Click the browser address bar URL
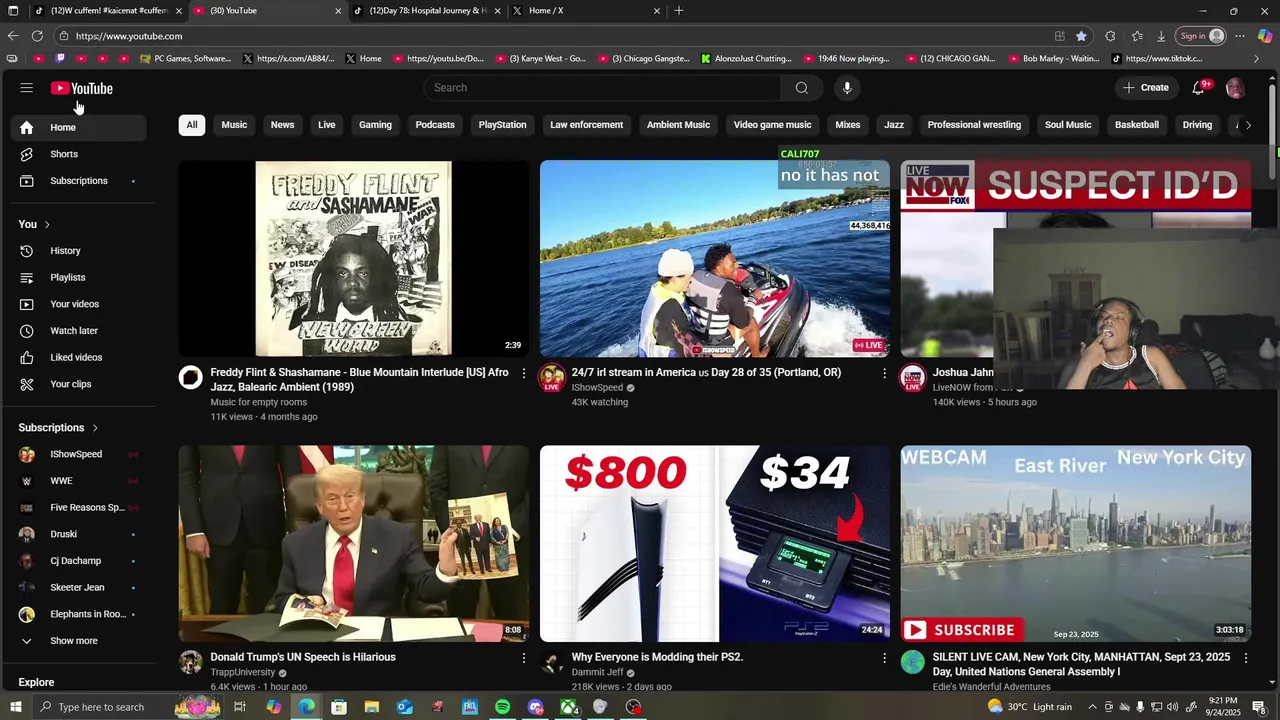1280x720 pixels. [x=129, y=36]
